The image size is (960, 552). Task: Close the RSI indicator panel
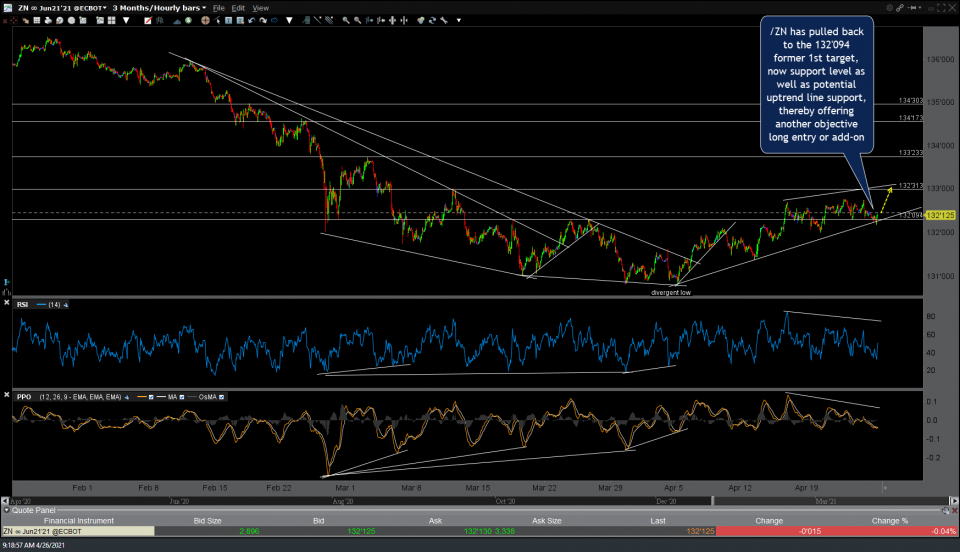click(8, 300)
